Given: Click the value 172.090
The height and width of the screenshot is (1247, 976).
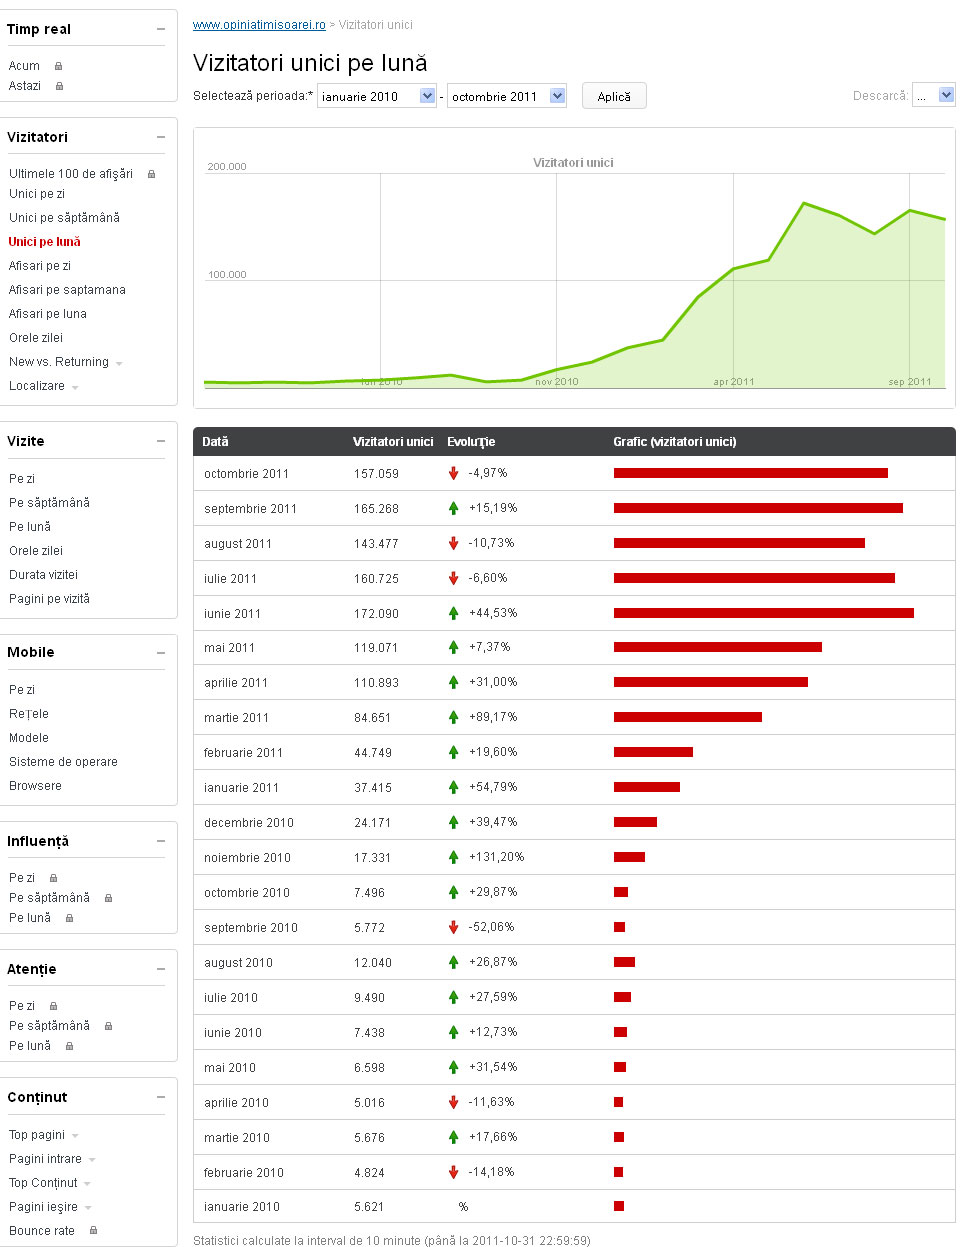Looking at the screenshot, I should (376, 614).
